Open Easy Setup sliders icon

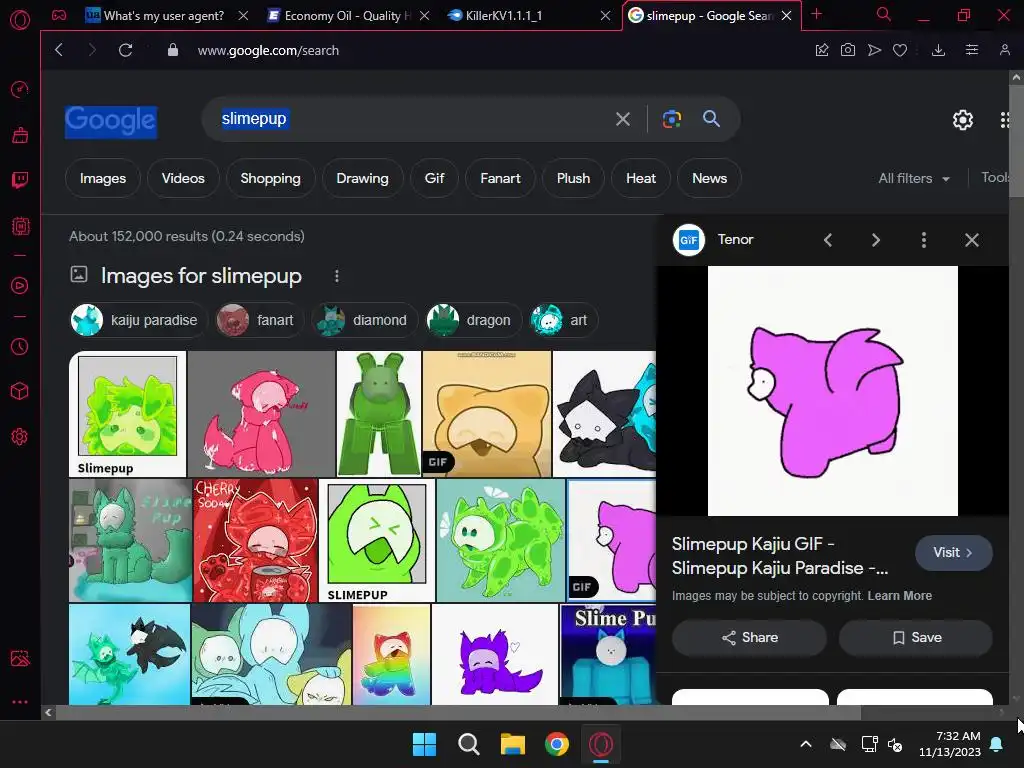pos(972,50)
